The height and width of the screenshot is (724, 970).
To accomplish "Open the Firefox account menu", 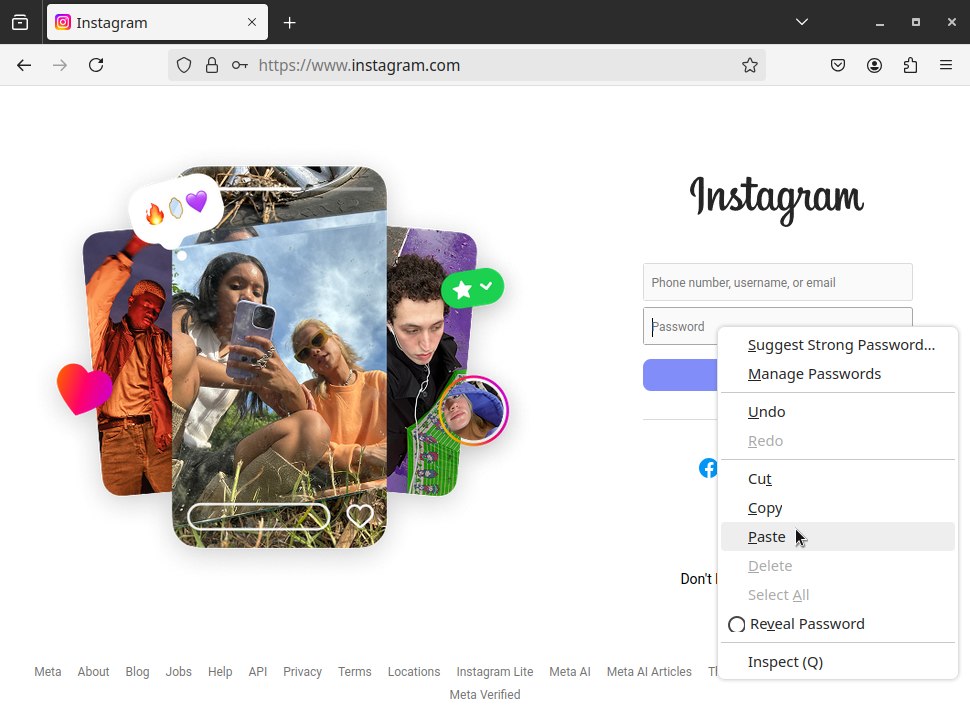I will coord(874,65).
